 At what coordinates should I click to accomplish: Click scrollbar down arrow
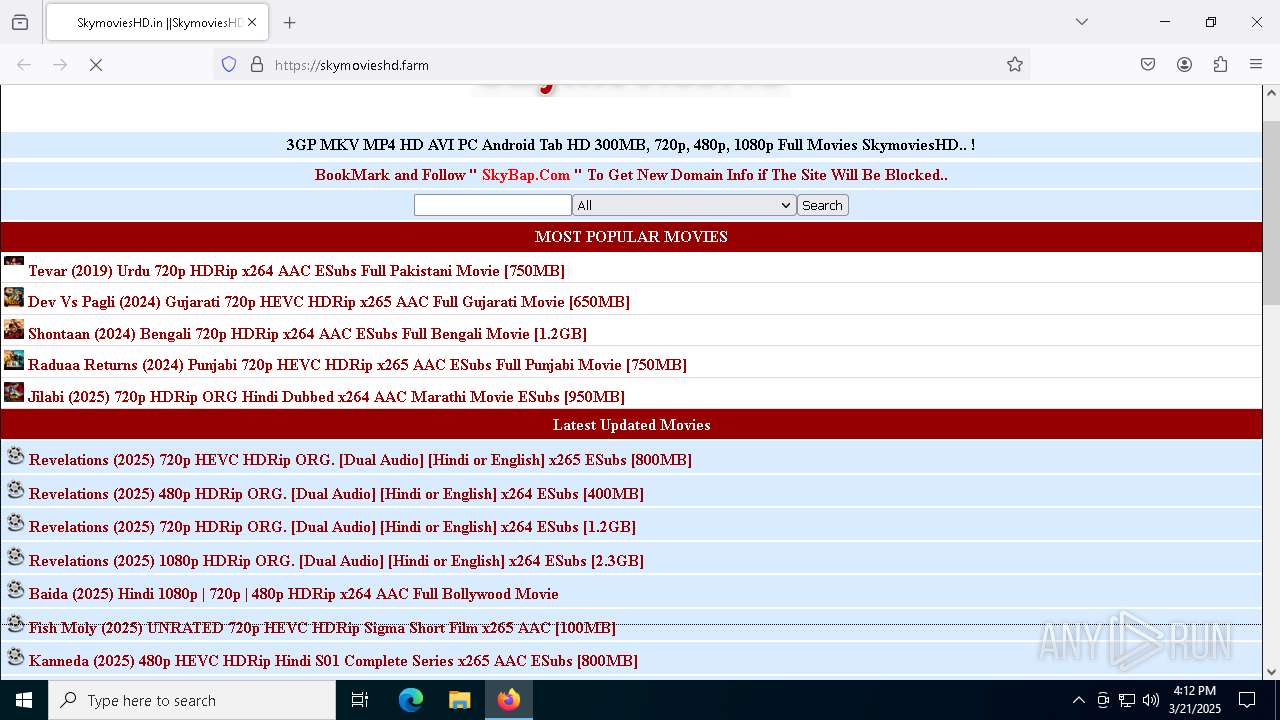point(1271,672)
